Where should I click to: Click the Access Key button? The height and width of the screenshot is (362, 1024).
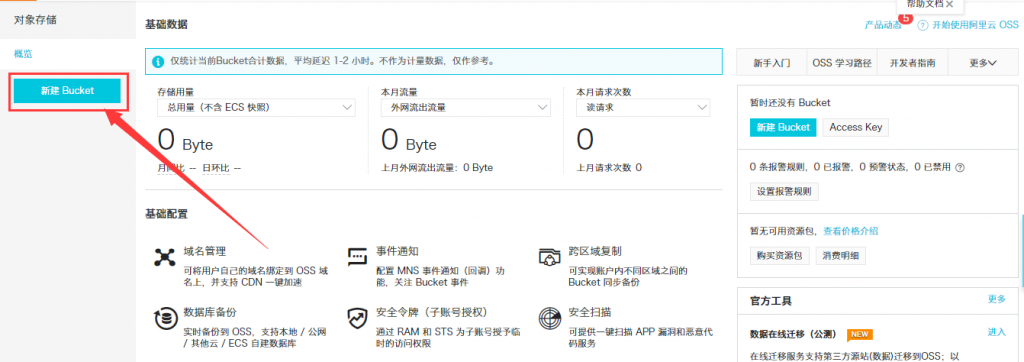pyautogui.click(x=856, y=127)
